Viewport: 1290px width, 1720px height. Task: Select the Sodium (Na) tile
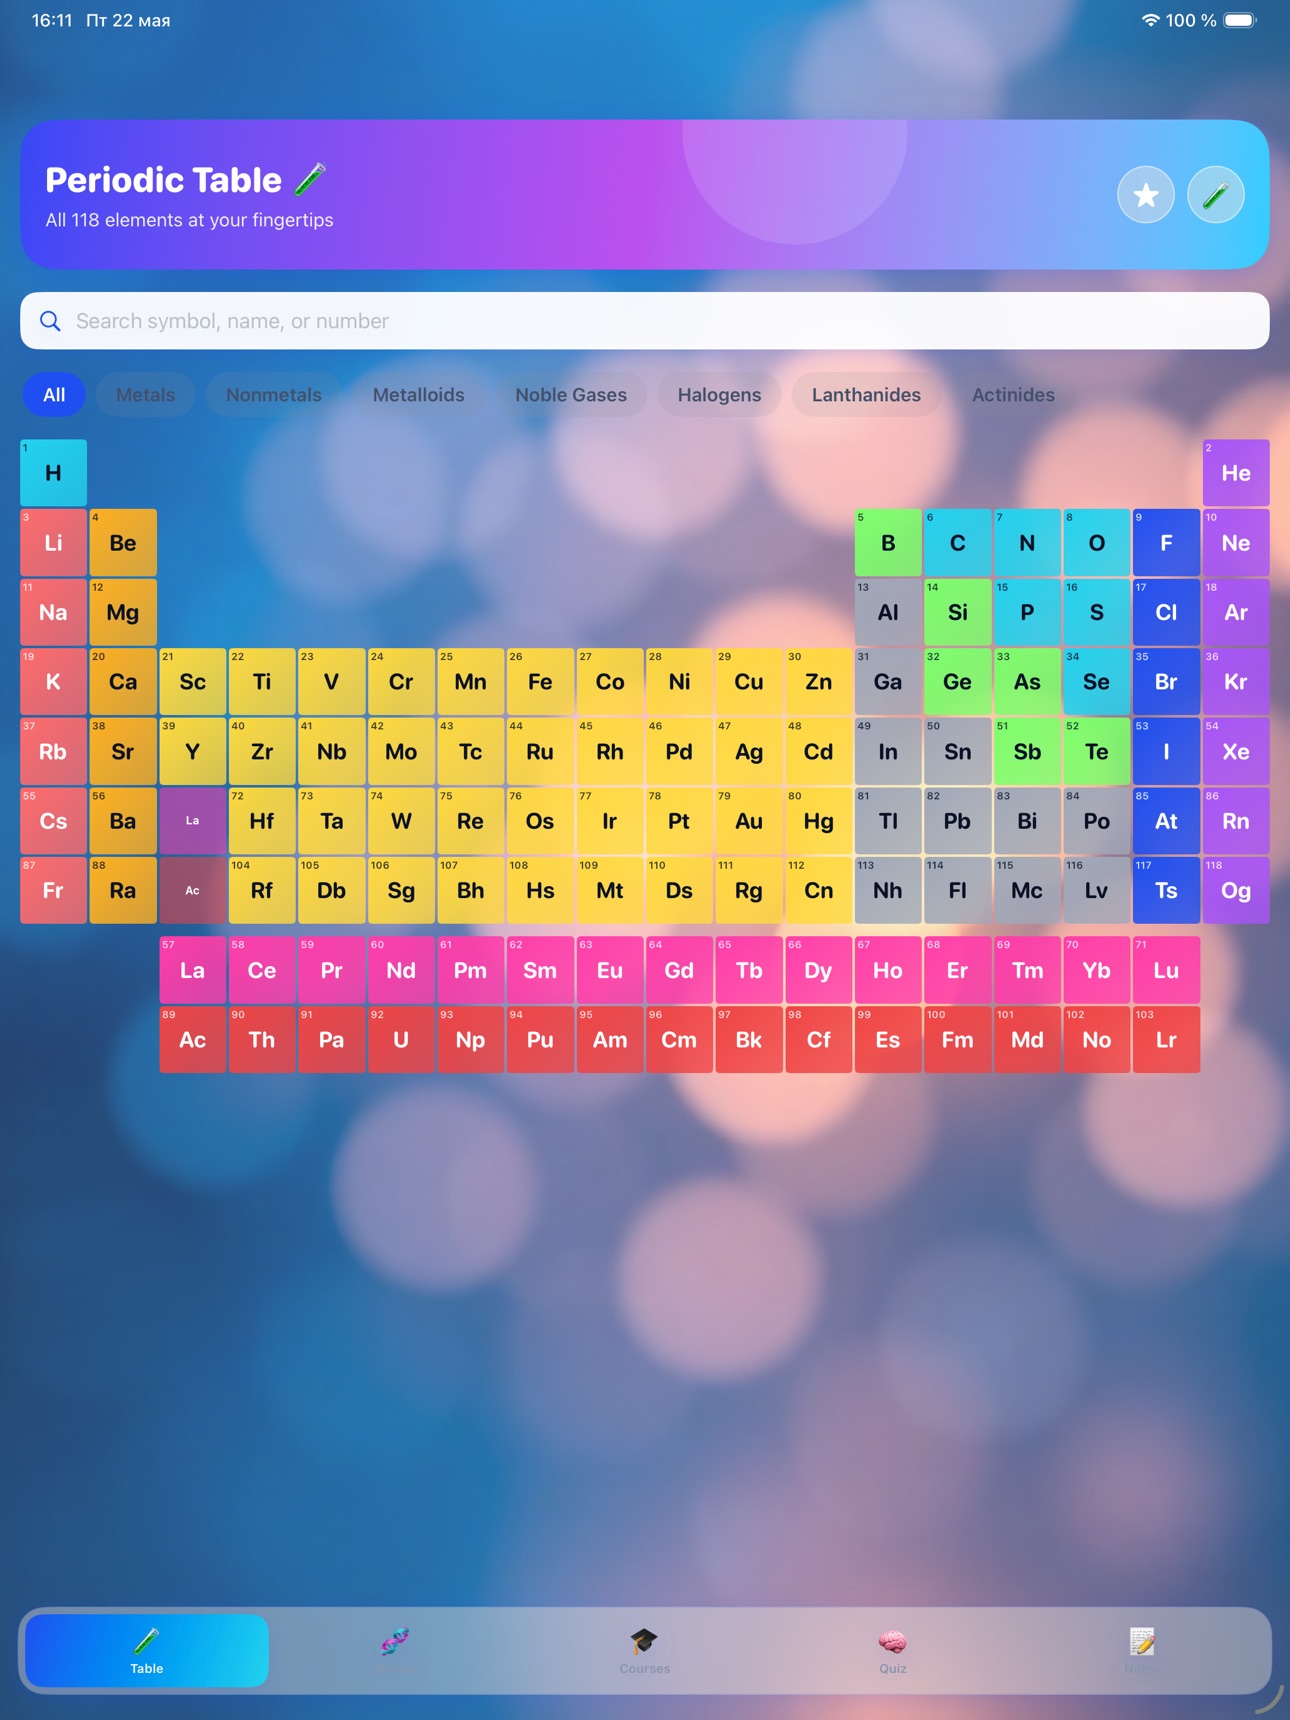(54, 612)
